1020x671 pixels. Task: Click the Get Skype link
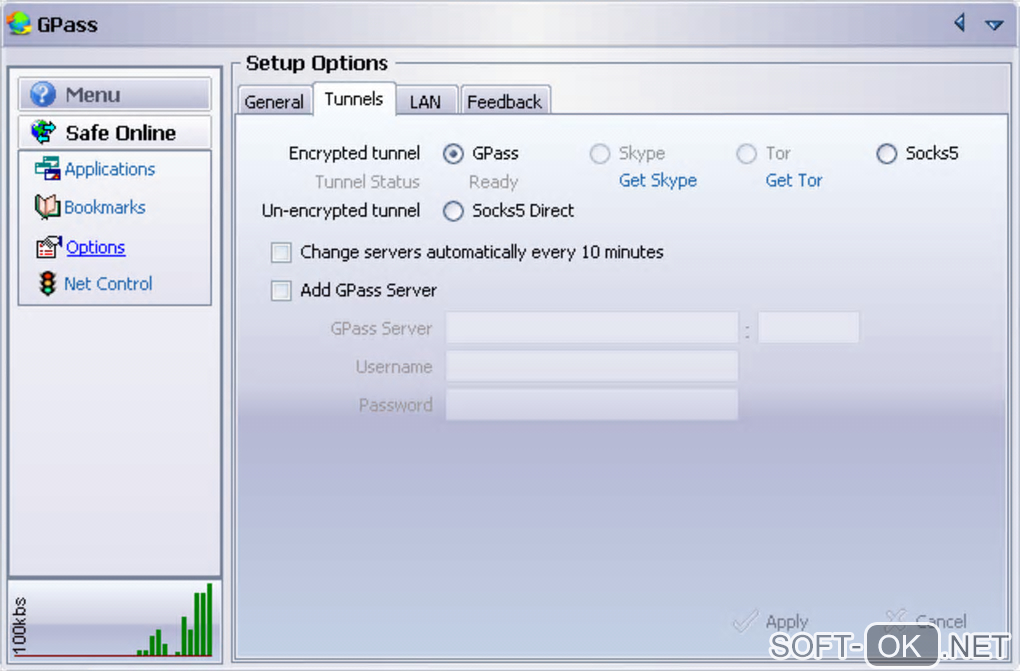658,180
